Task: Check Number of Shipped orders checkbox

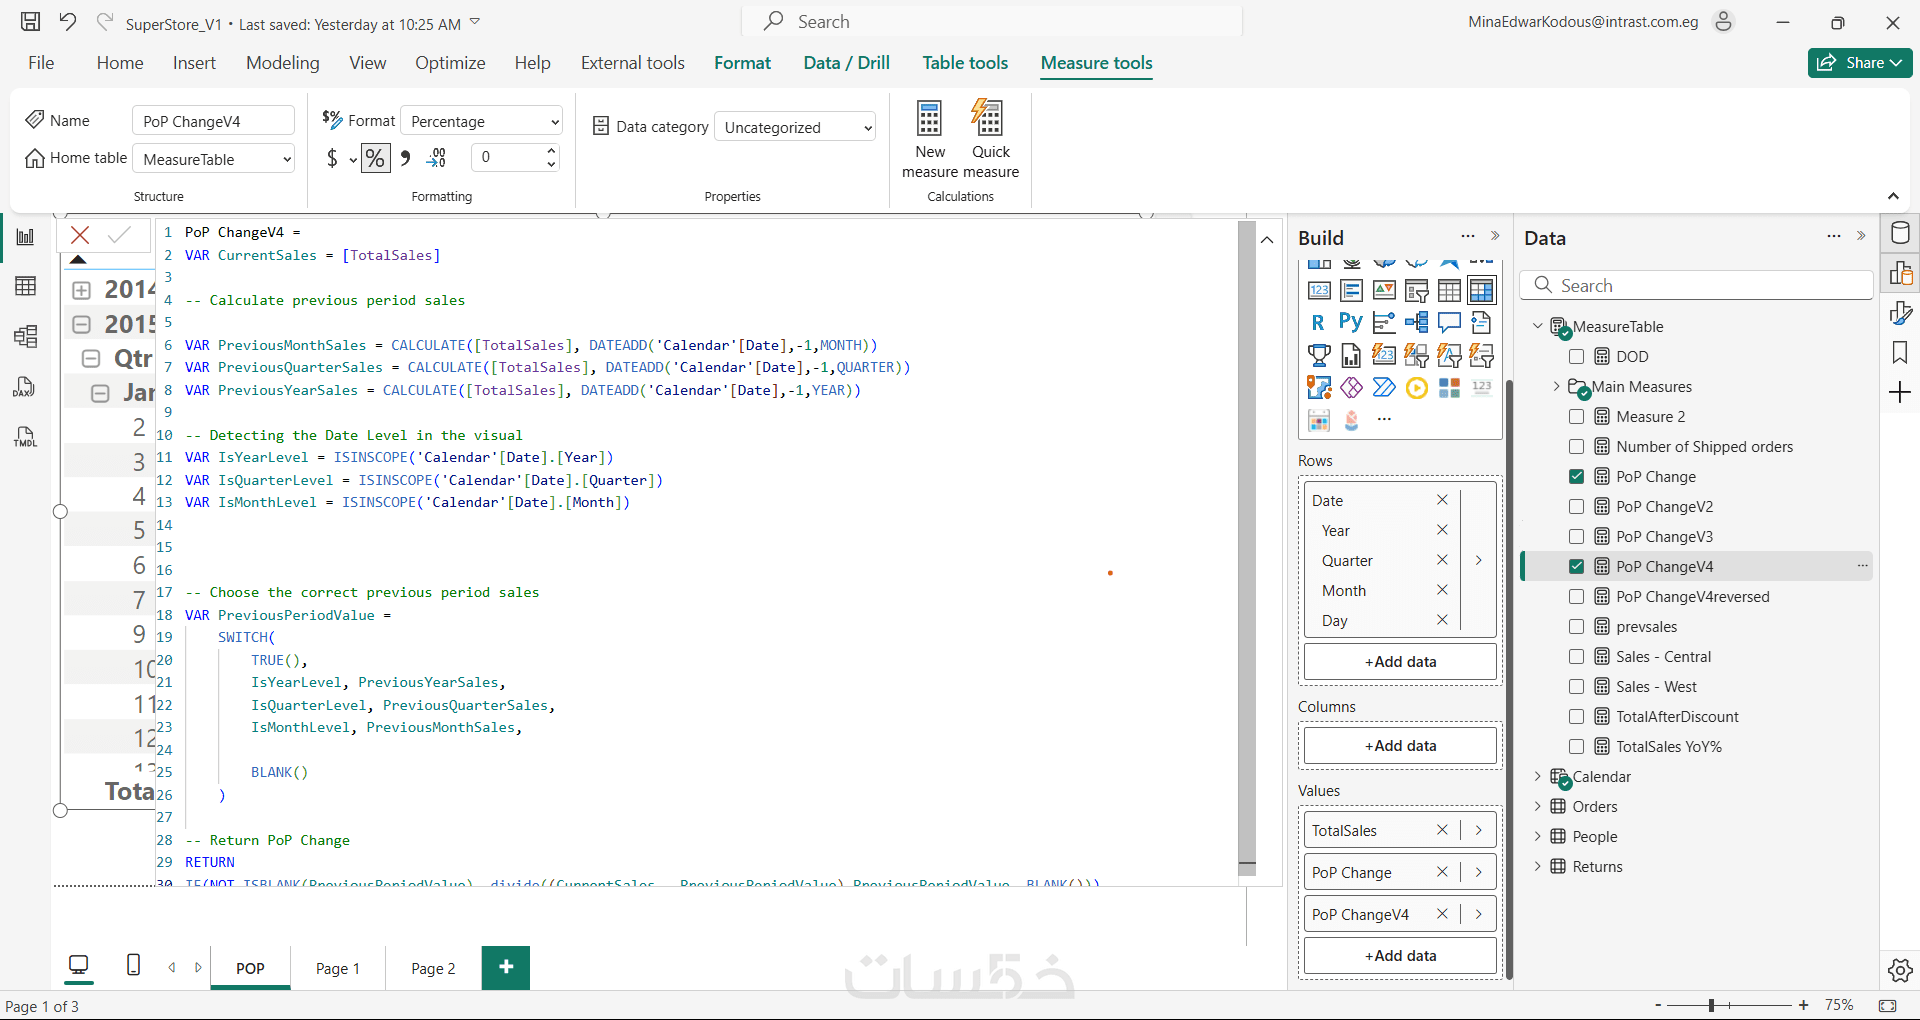Action: click(1577, 447)
